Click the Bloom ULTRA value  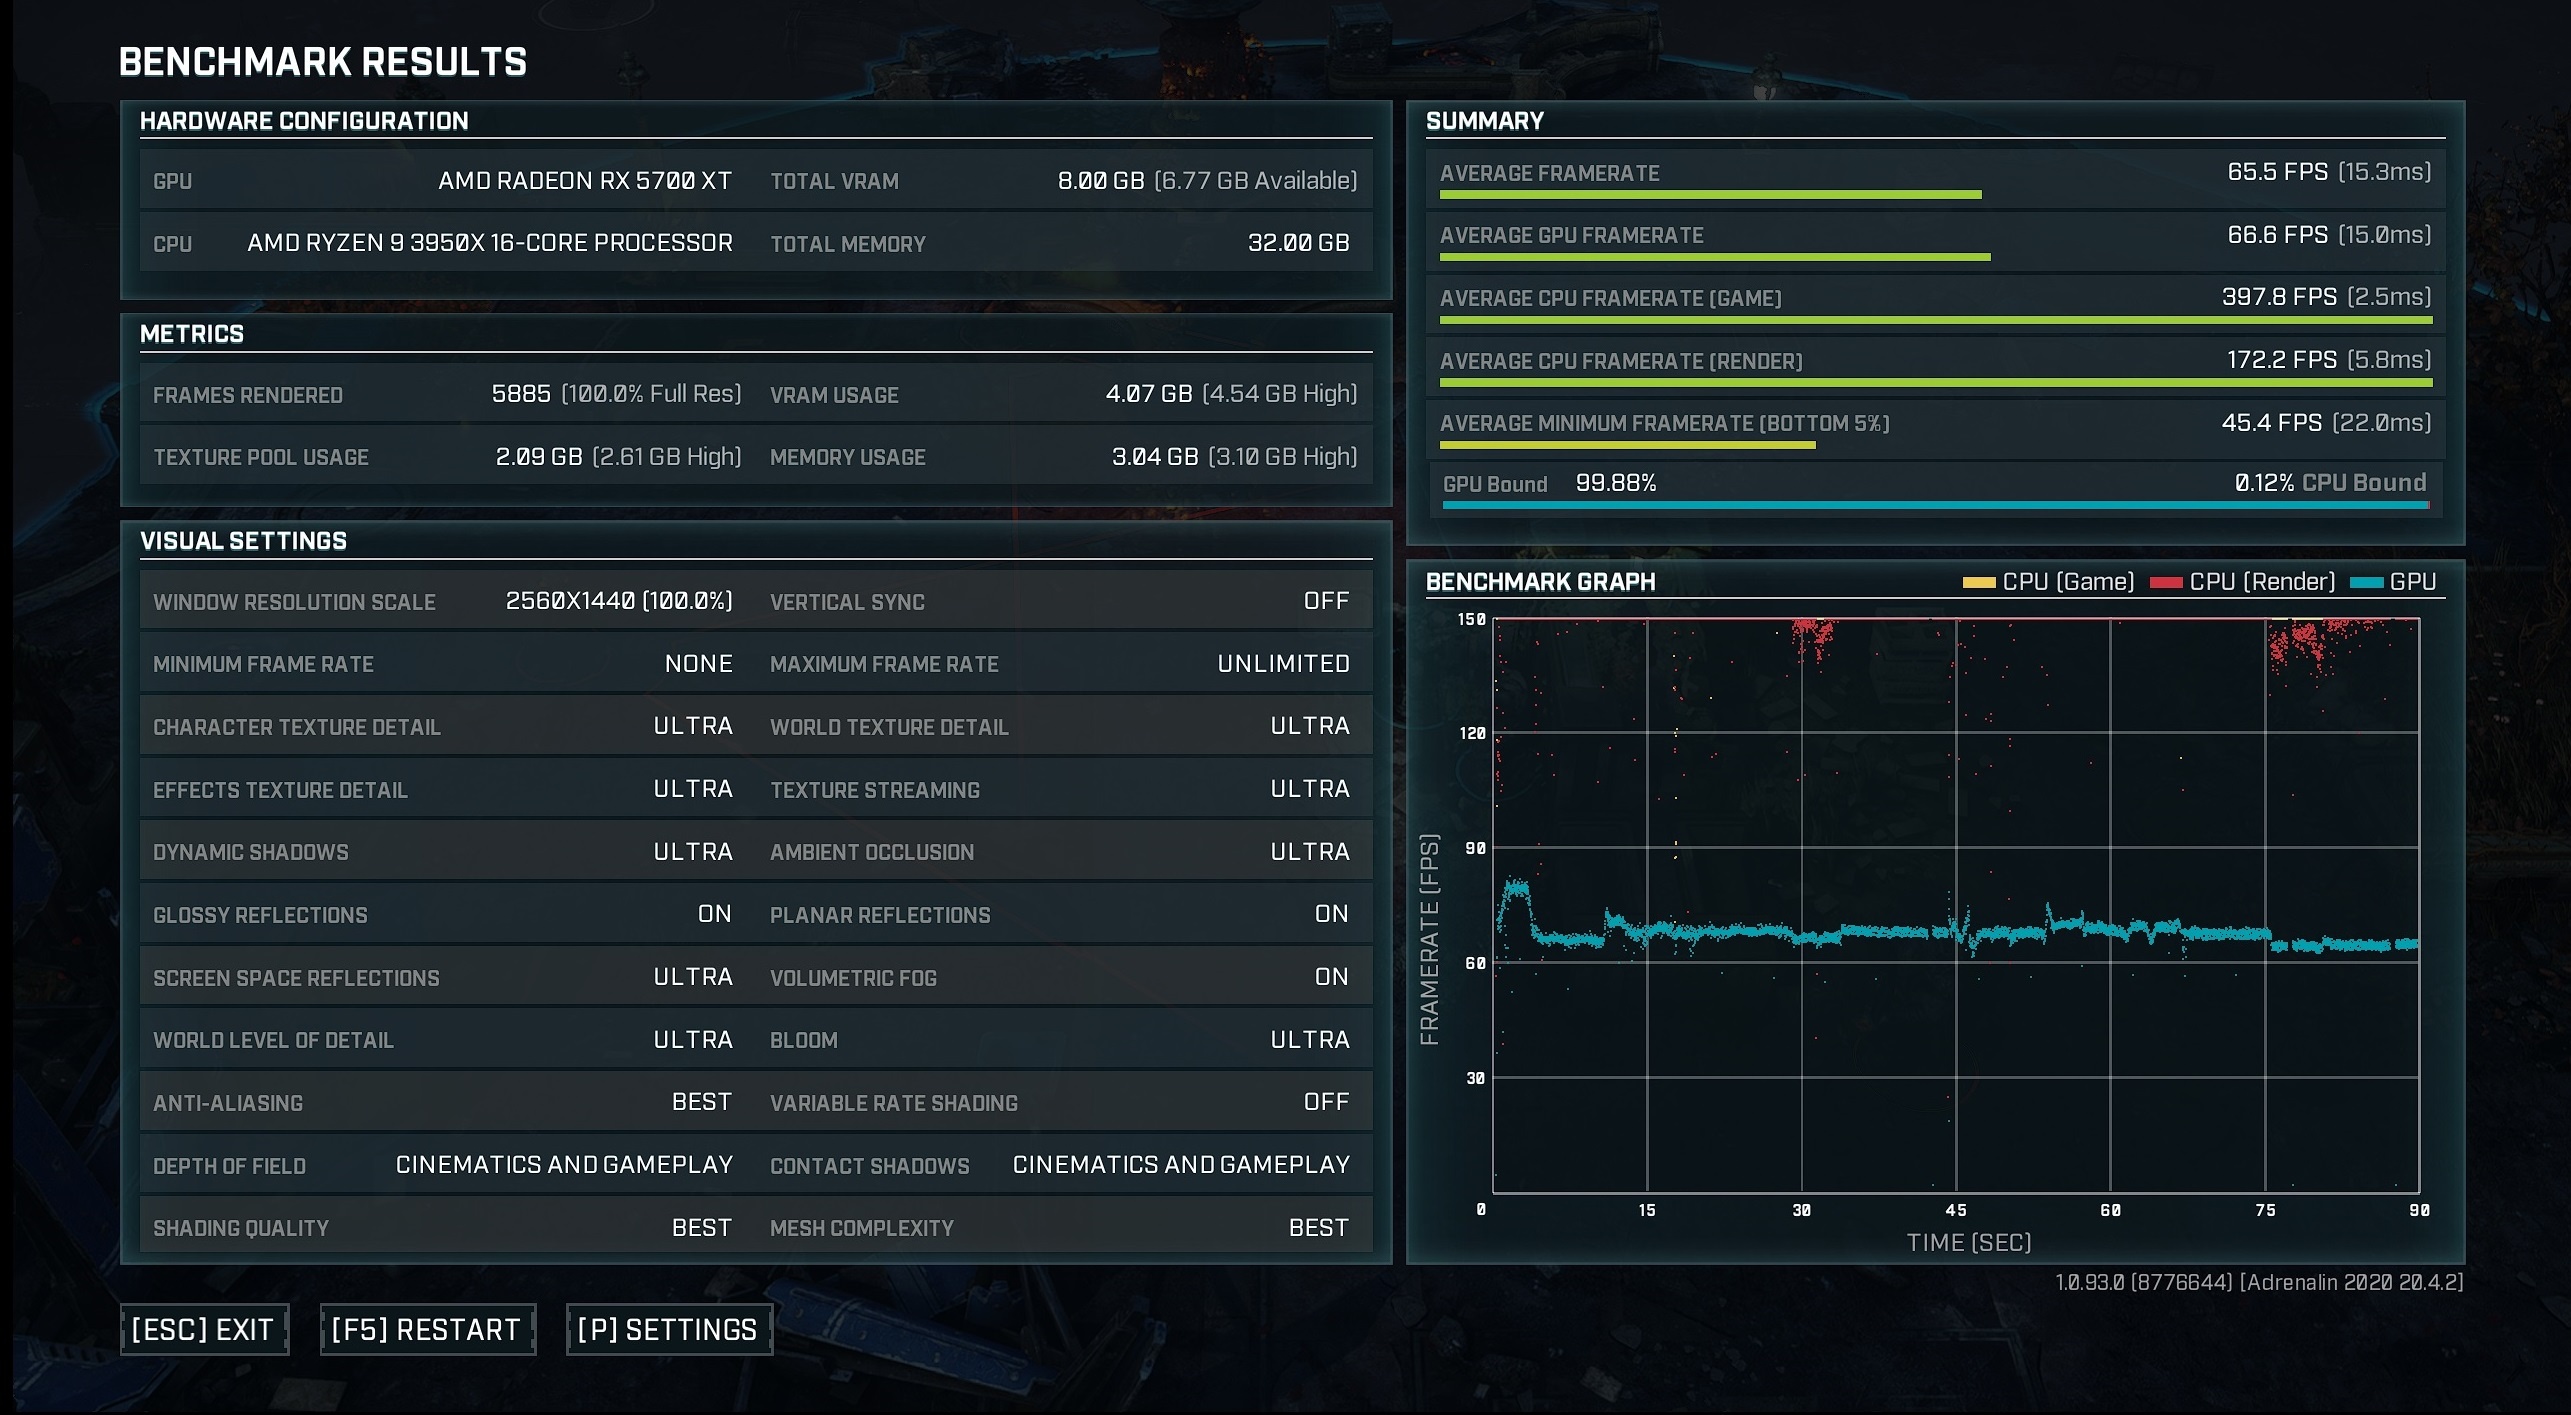point(1310,1040)
